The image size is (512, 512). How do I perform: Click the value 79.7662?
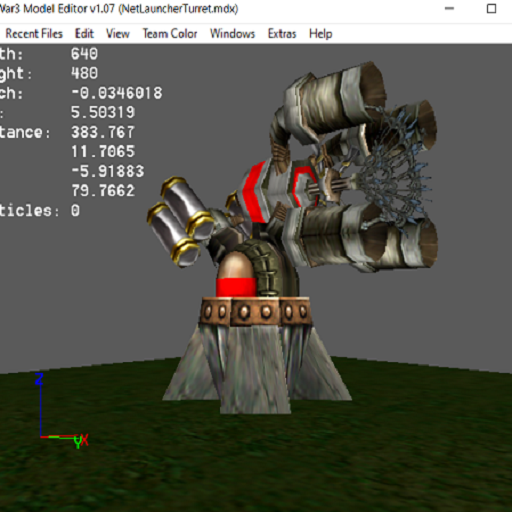(x=103, y=191)
